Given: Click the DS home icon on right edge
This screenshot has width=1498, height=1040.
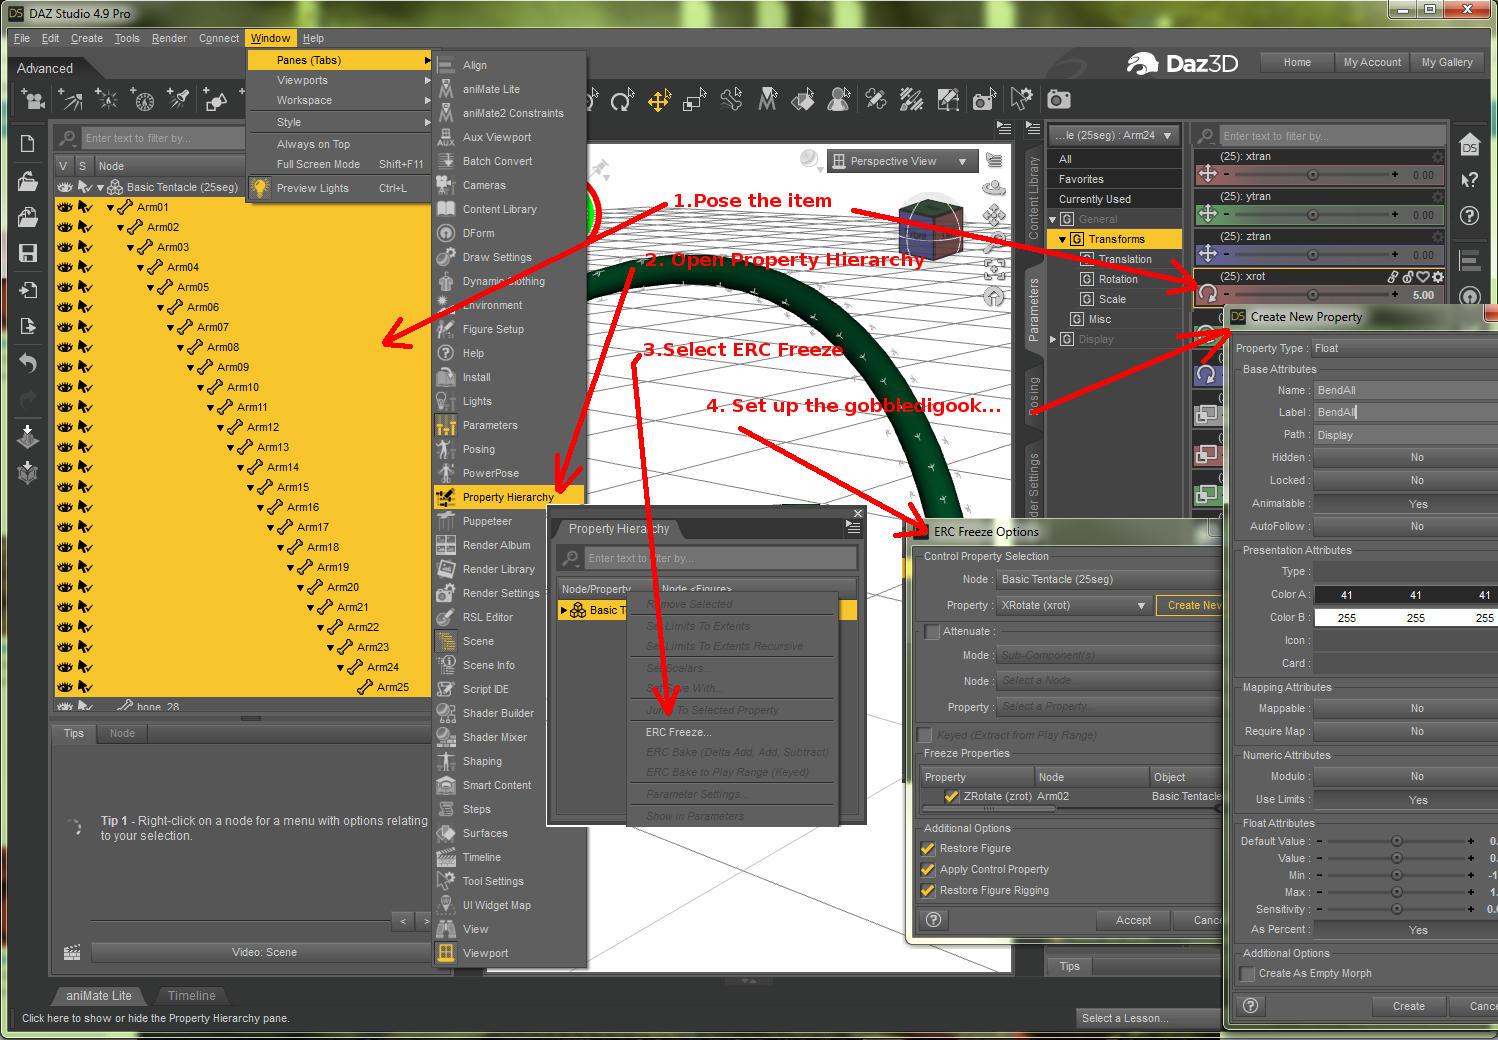Looking at the screenshot, I should pos(1469,145).
